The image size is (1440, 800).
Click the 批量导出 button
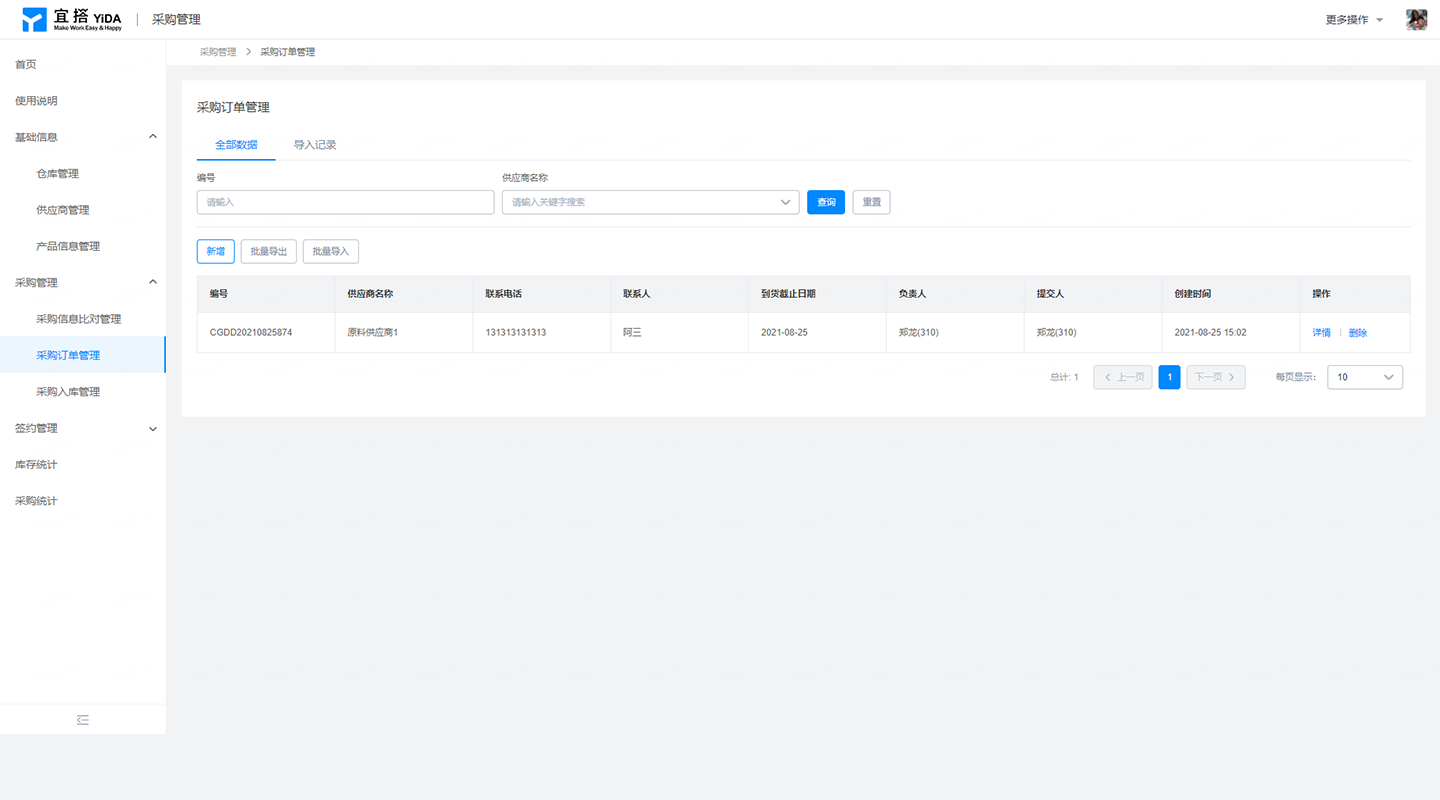[x=269, y=251]
